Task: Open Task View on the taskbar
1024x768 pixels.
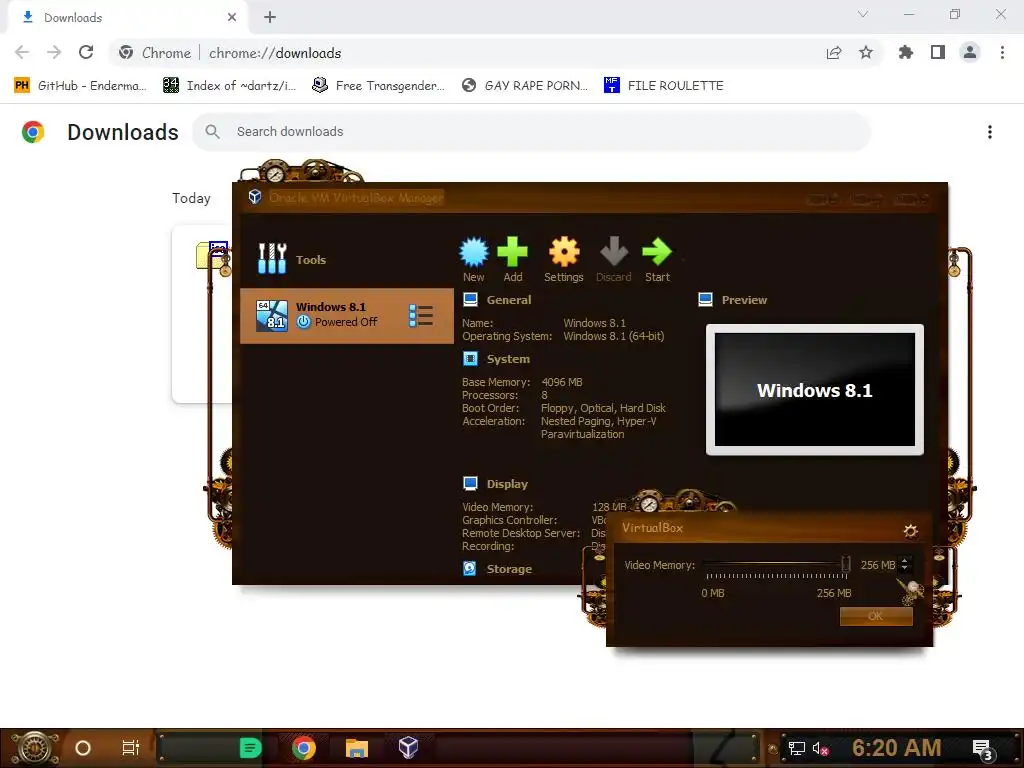Action: 131,748
